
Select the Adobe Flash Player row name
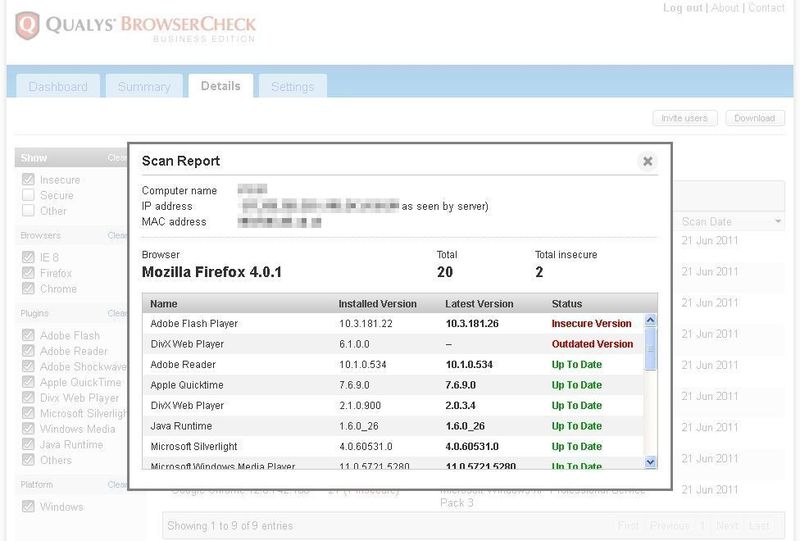coord(194,324)
